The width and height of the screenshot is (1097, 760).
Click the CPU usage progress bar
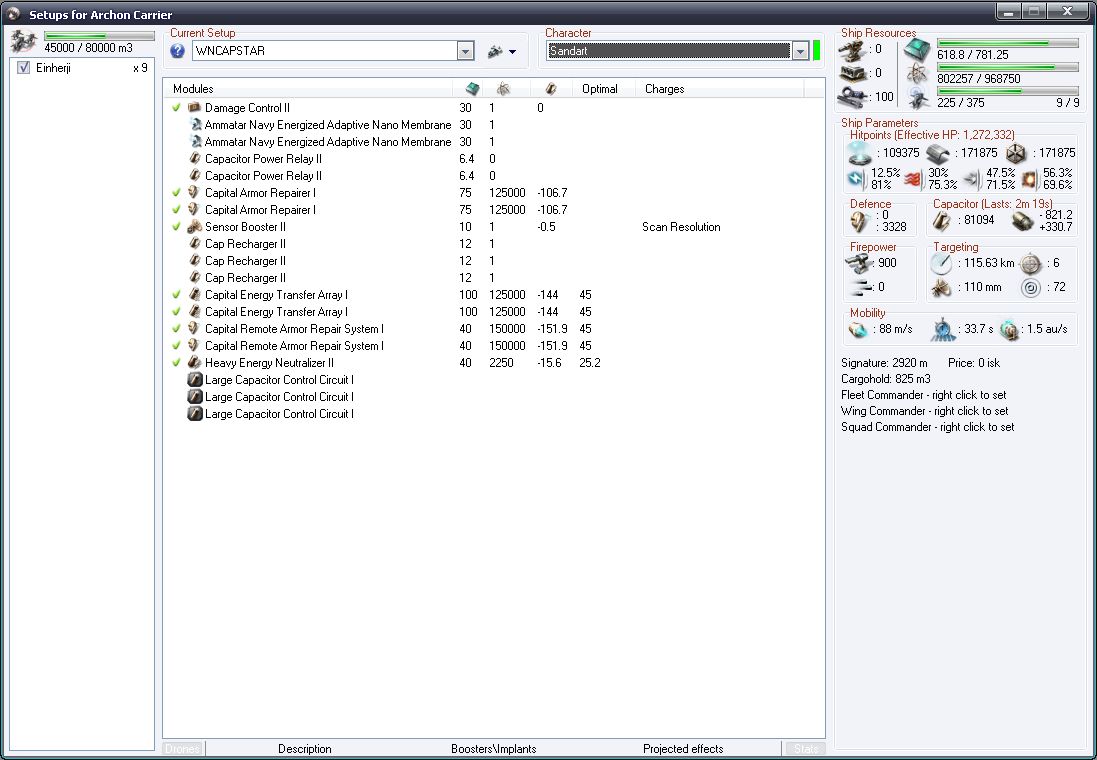(1007, 43)
